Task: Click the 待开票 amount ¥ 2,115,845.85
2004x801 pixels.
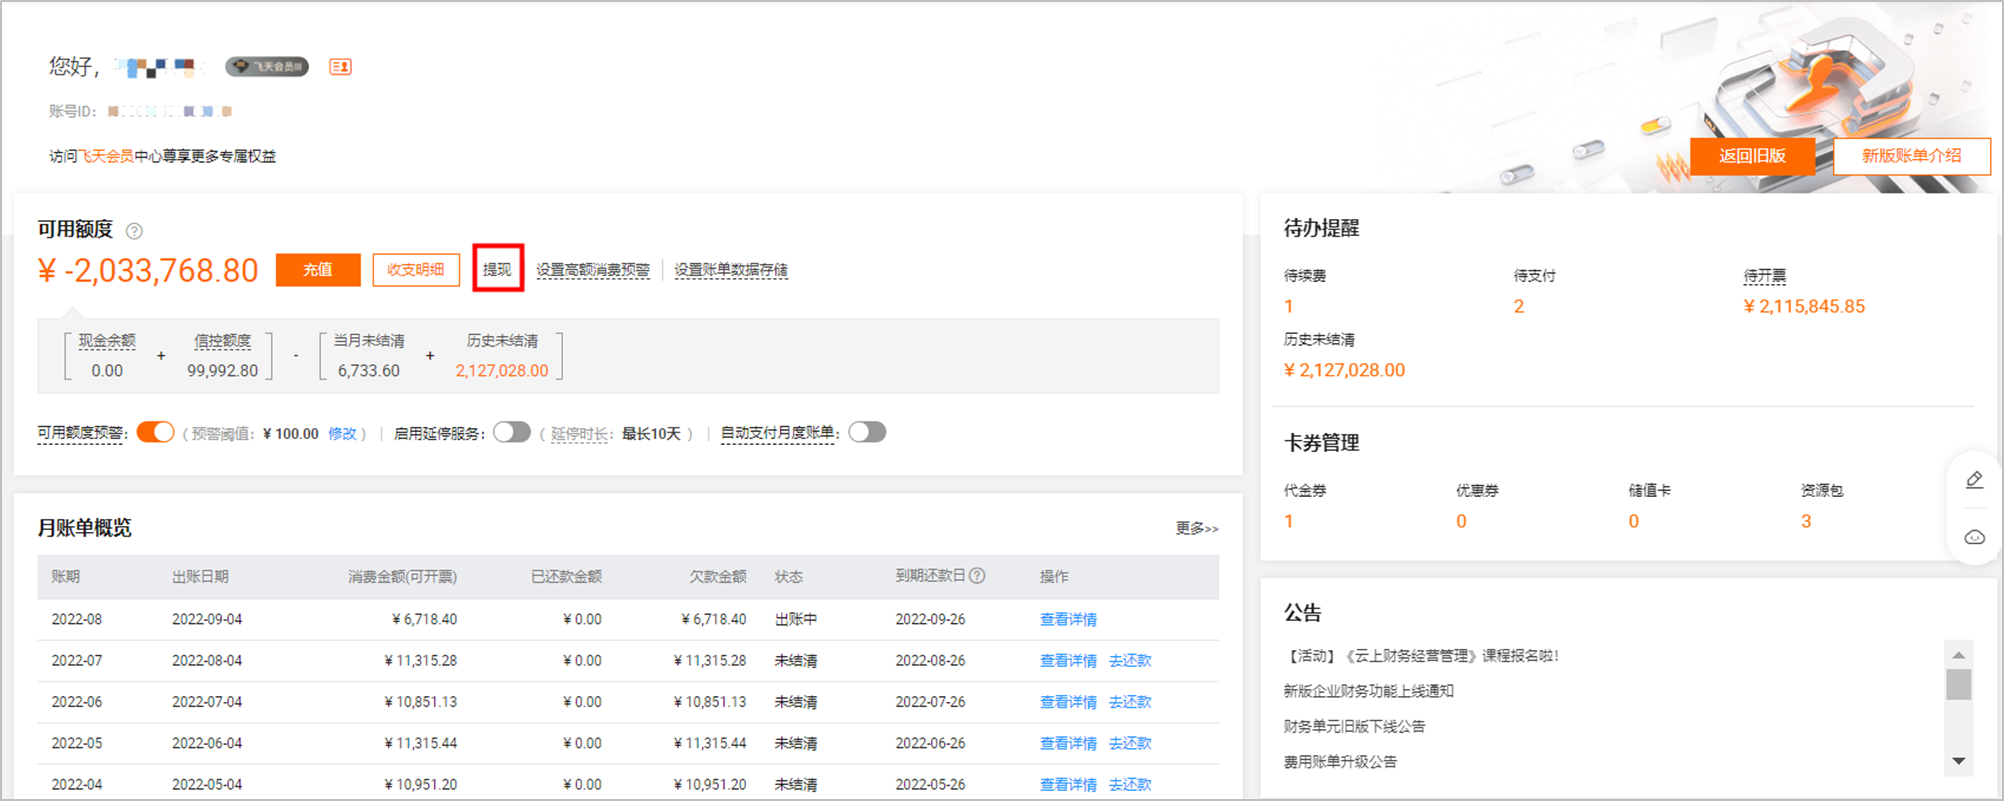Action: pos(1804,306)
